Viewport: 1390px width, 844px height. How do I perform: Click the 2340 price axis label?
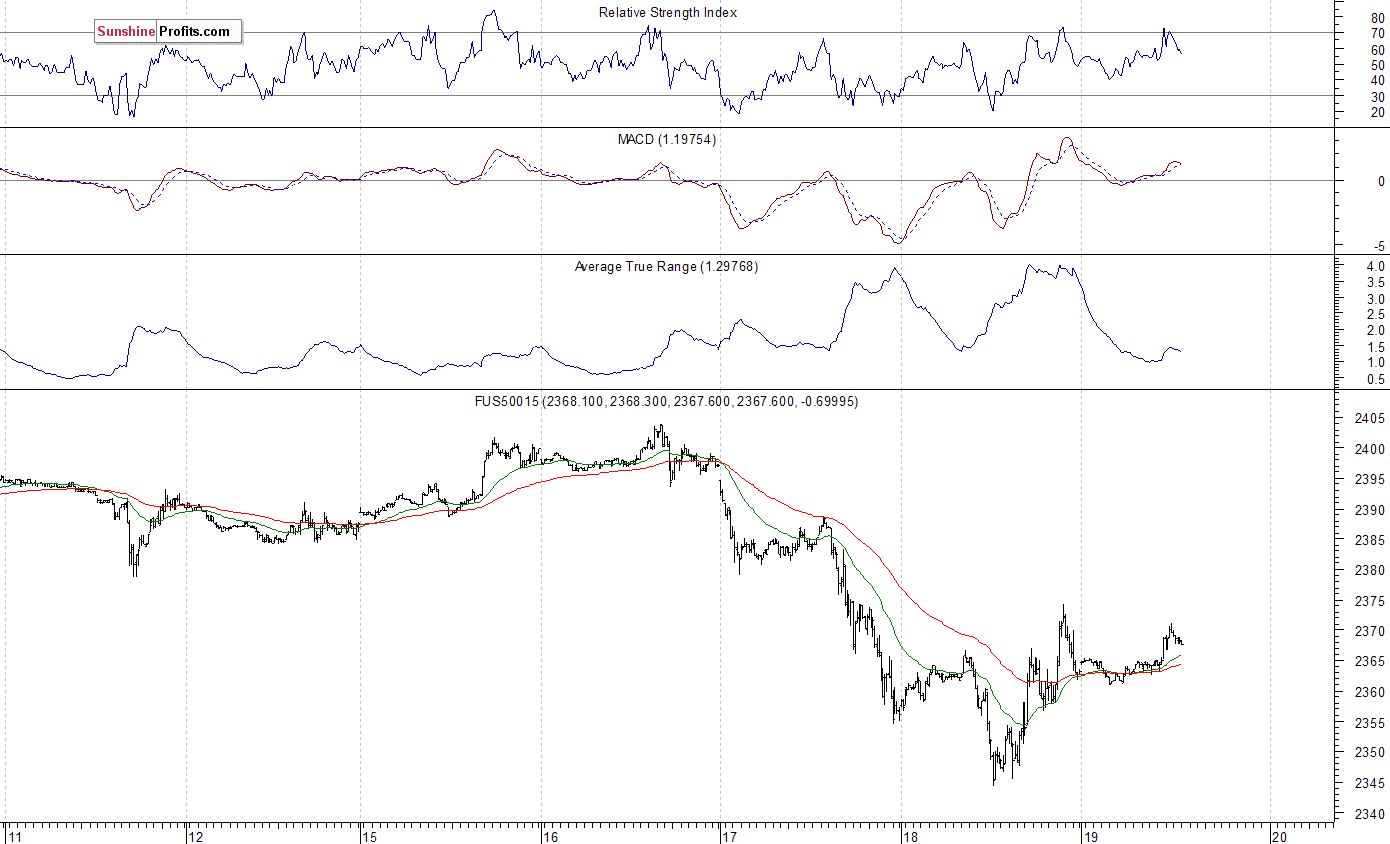(x=1371, y=813)
